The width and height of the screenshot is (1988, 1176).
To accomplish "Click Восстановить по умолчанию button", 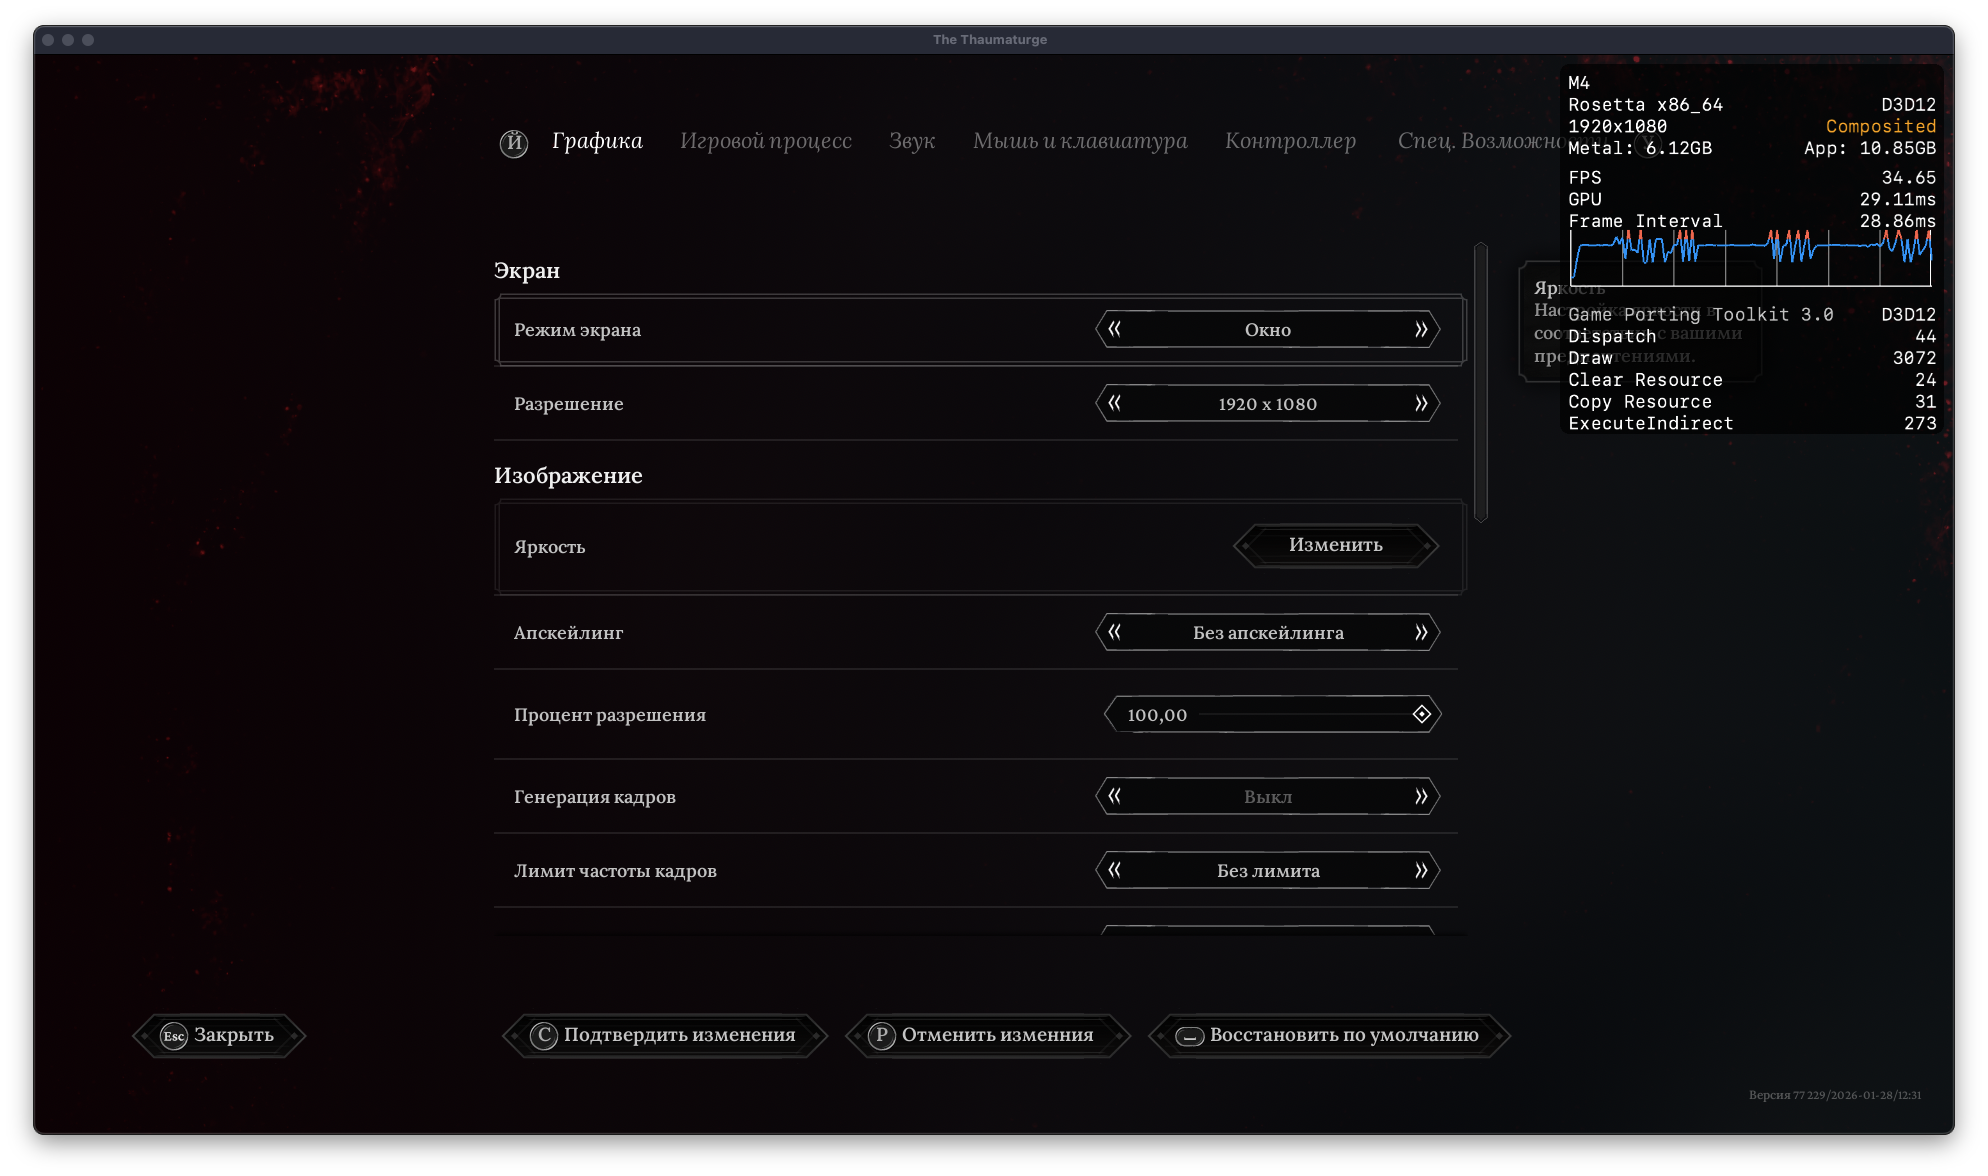I will 1329,1035.
